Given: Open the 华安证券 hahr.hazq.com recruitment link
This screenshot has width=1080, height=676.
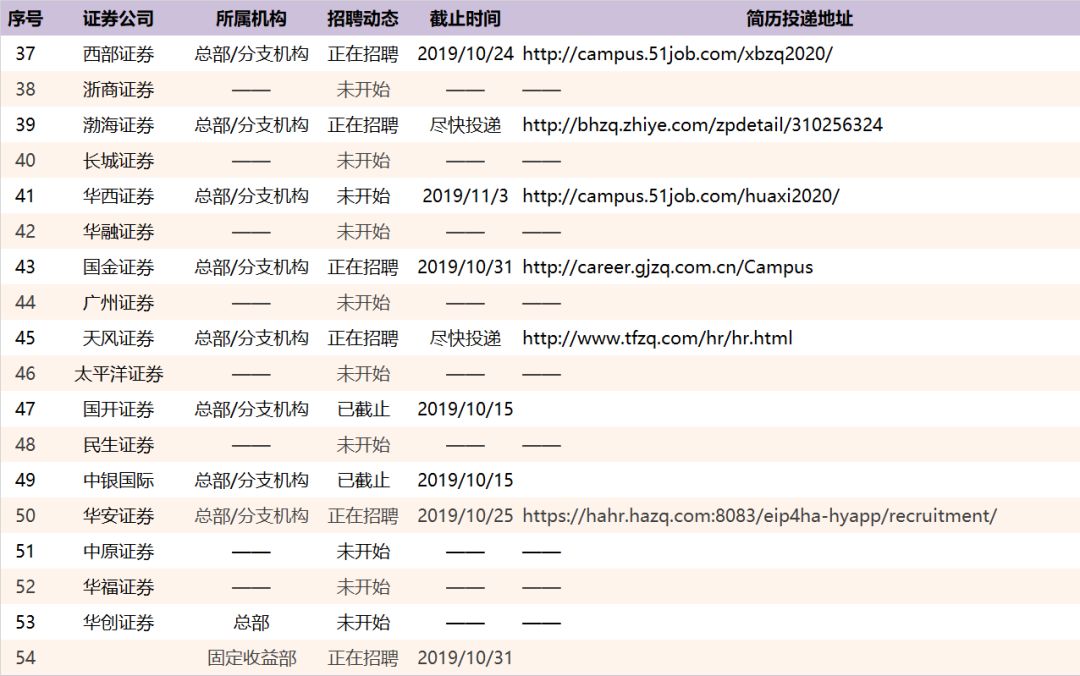Looking at the screenshot, I should (x=759, y=515).
